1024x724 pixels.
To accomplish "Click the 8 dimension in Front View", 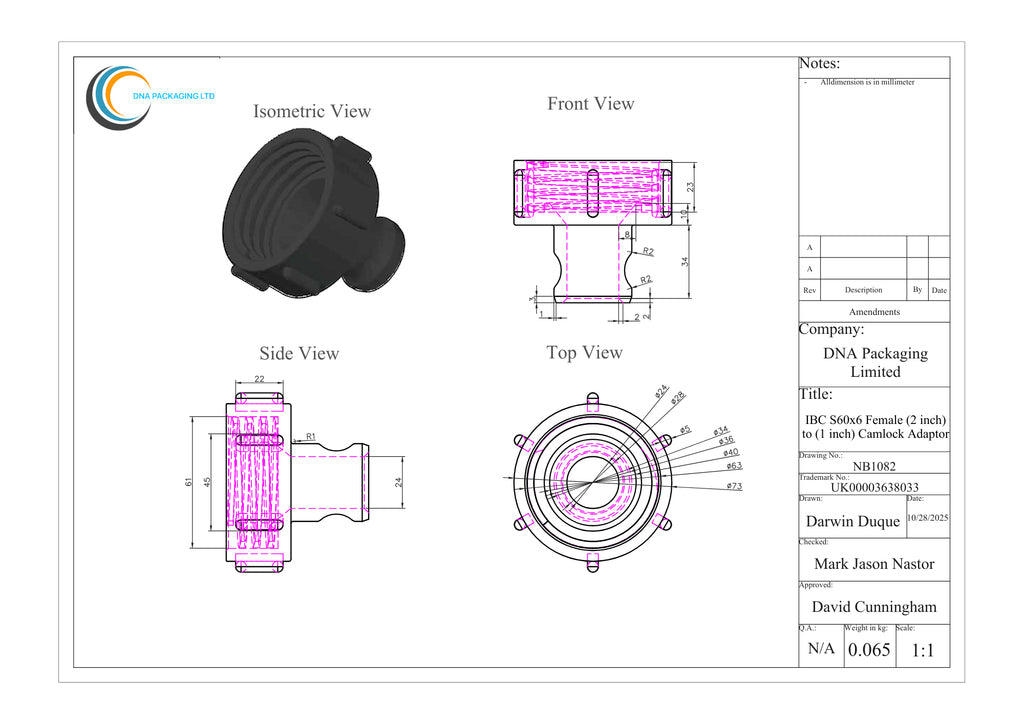I will pos(628,234).
